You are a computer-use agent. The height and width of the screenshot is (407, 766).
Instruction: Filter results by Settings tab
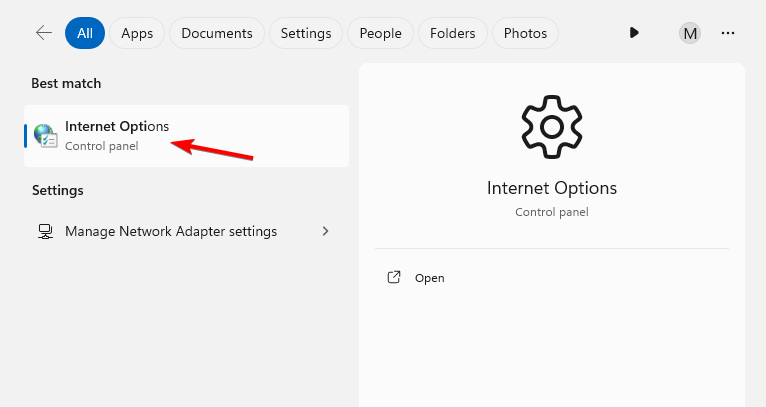[x=305, y=33]
